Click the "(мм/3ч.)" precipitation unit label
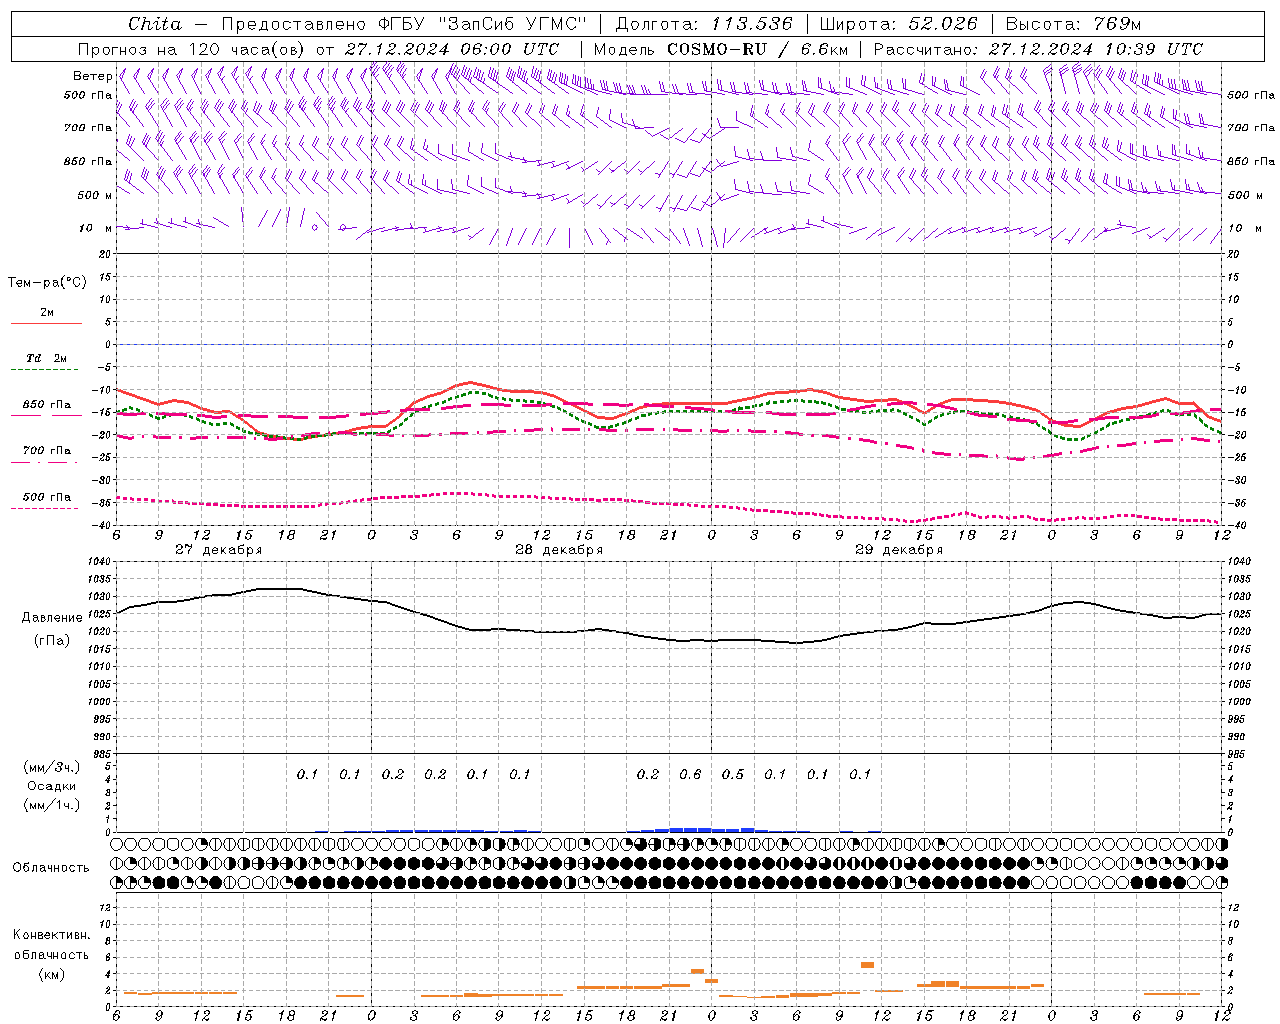 (52, 767)
